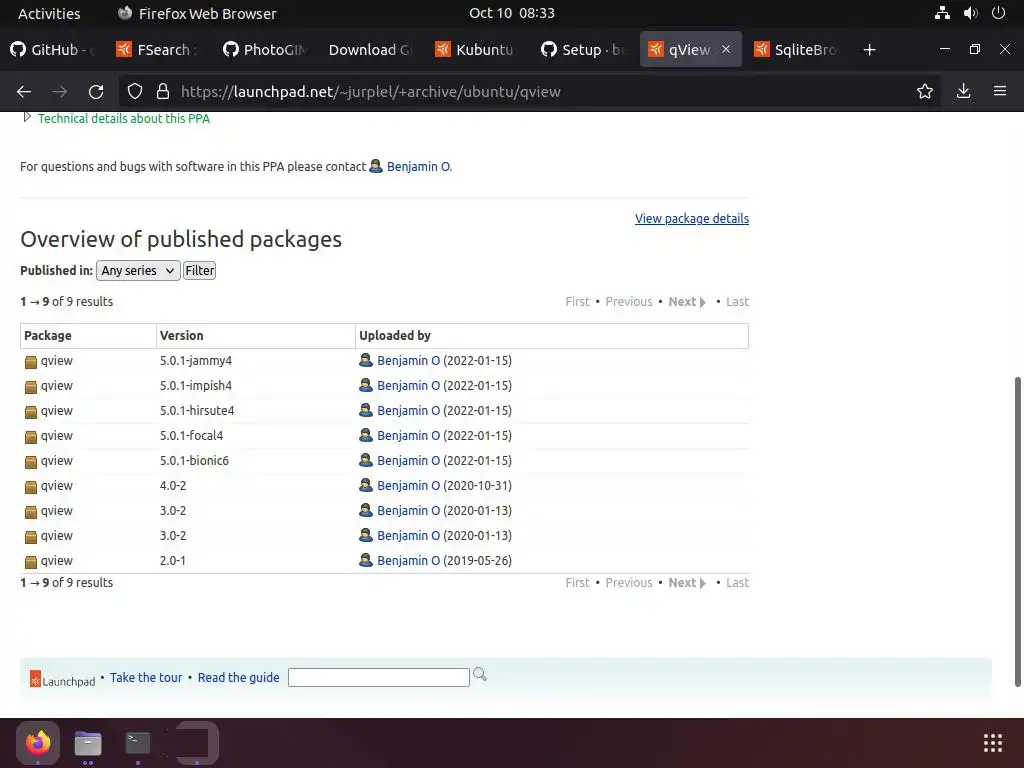Reload the page with the refresh icon

pyautogui.click(x=96, y=92)
